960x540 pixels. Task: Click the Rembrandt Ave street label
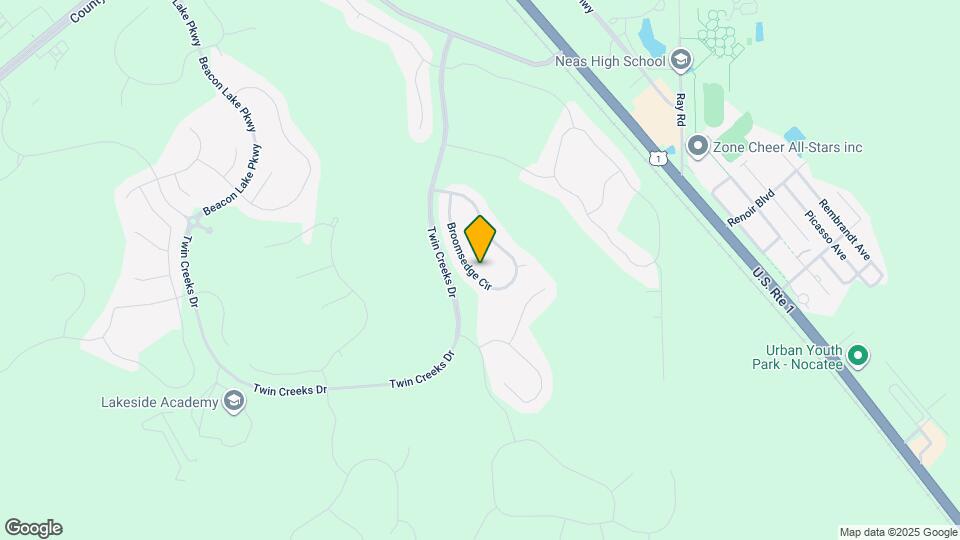(844, 230)
